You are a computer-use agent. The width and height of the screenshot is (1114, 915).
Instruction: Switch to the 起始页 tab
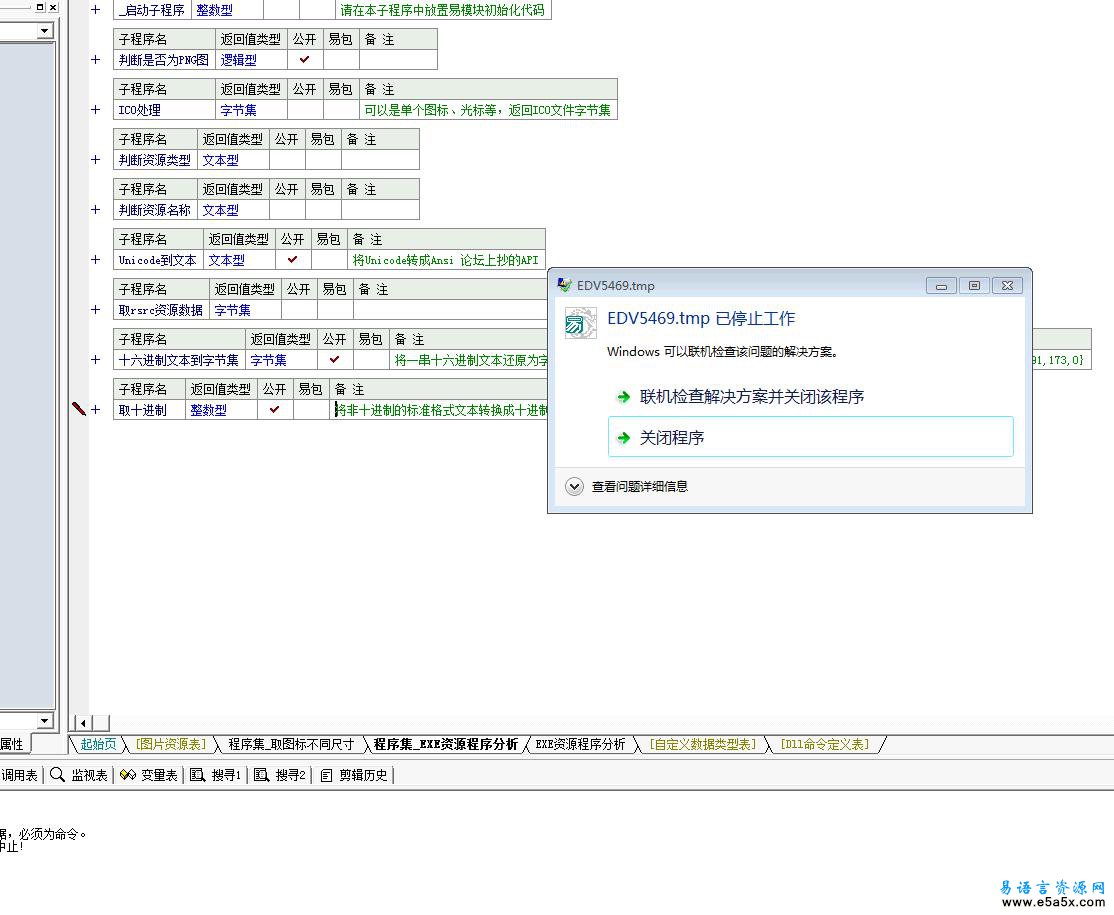[98, 744]
